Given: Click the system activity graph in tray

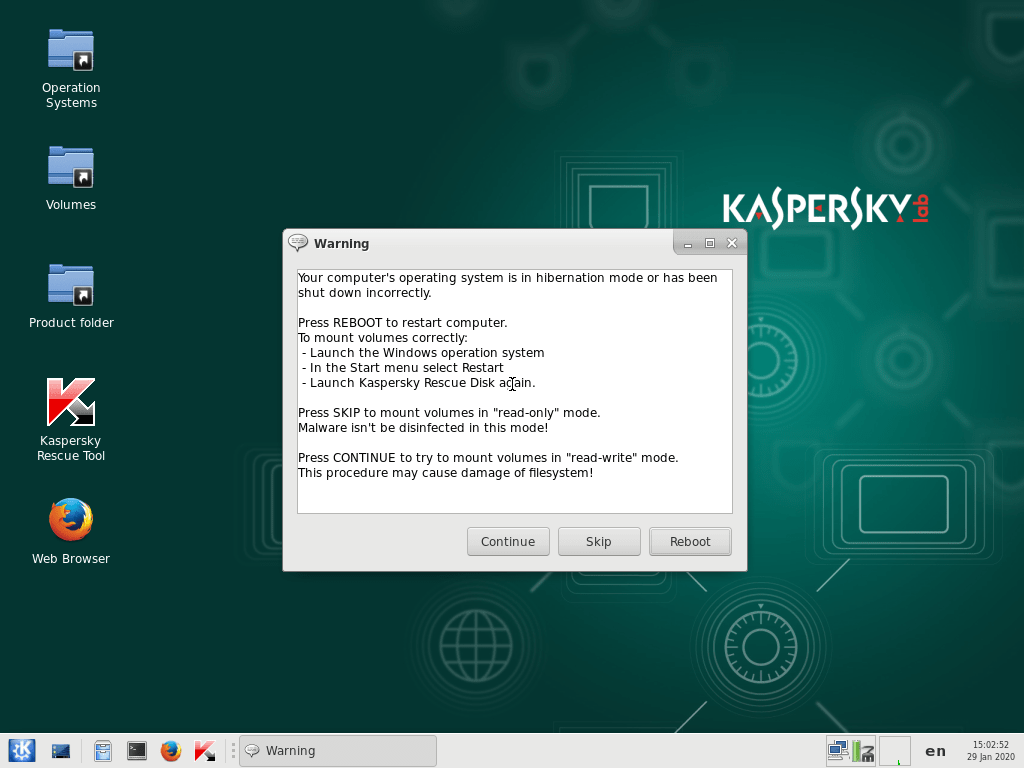Looking at the screenshot, I should click(895, 751).
